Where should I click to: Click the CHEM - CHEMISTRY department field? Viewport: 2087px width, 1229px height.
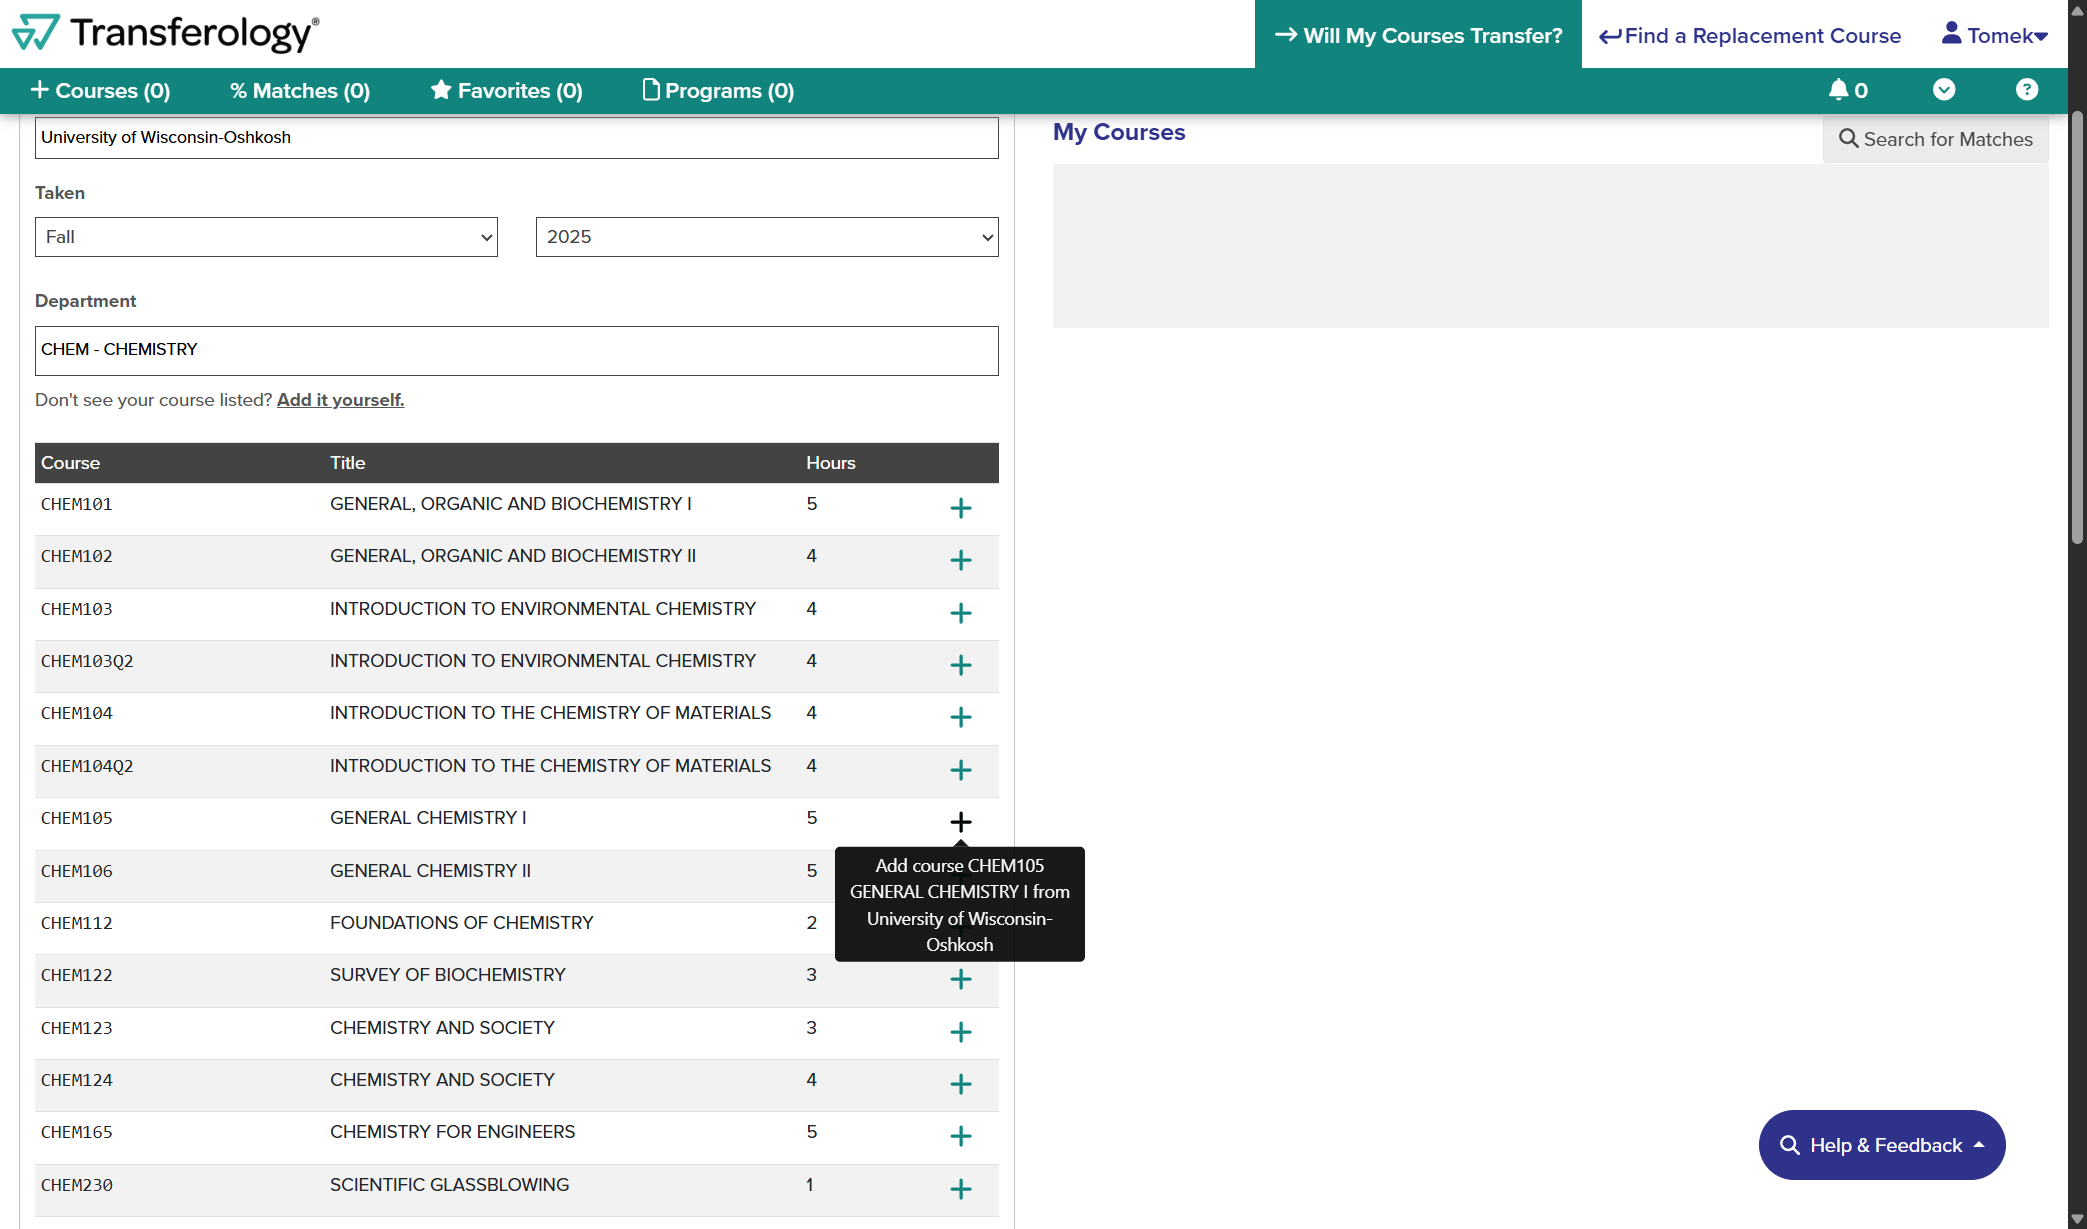coord(516,351)
